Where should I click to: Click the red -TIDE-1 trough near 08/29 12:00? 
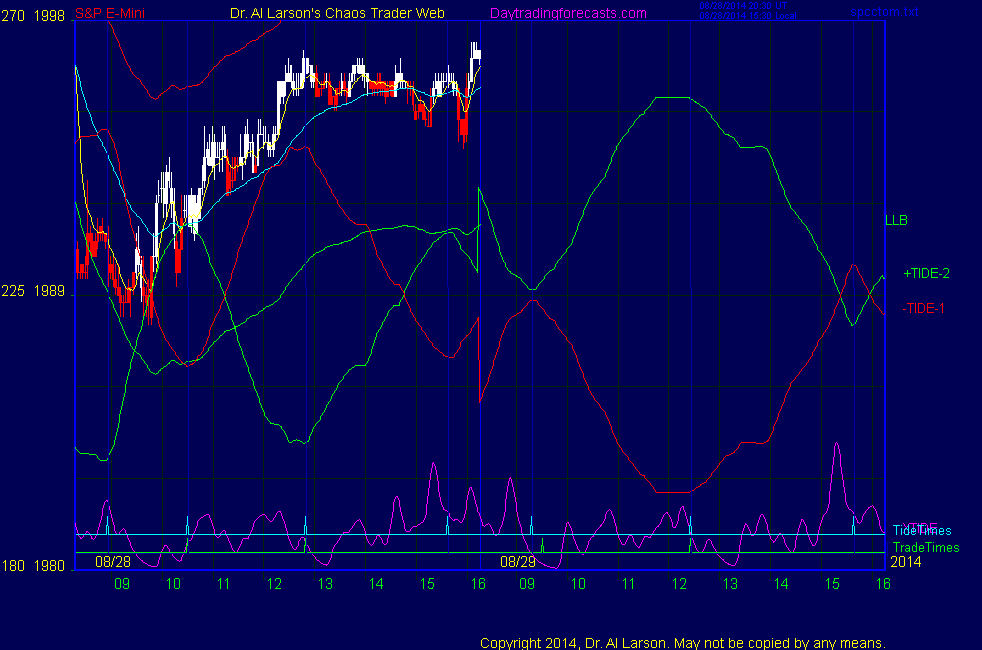point(673,492)
